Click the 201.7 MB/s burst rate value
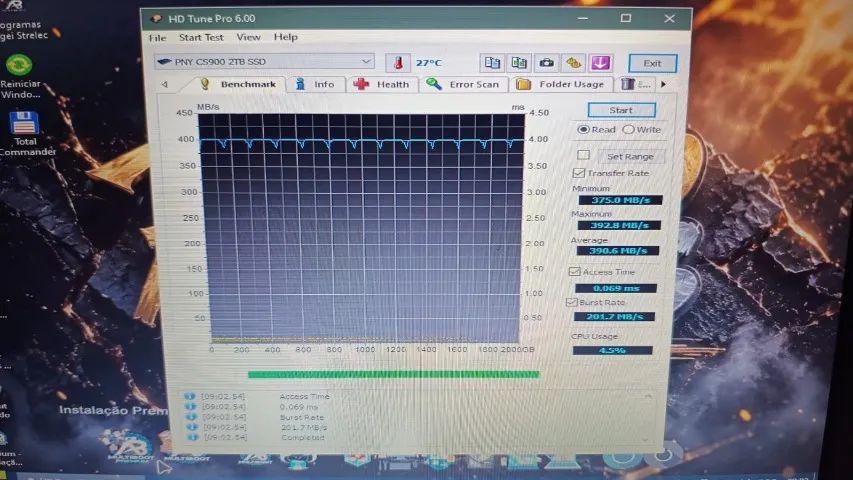 [x=614, y=316]
